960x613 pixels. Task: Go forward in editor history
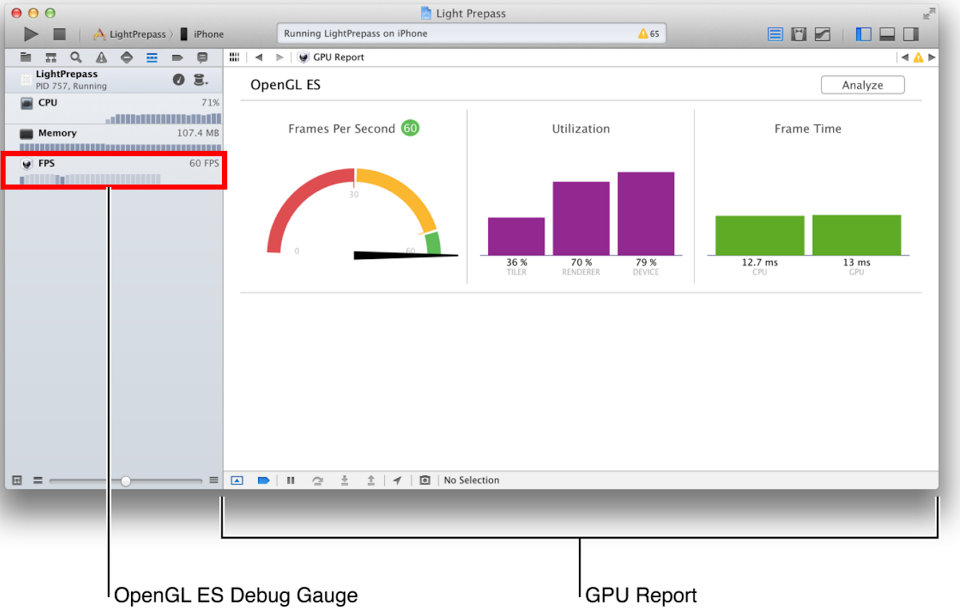point(279,57)
